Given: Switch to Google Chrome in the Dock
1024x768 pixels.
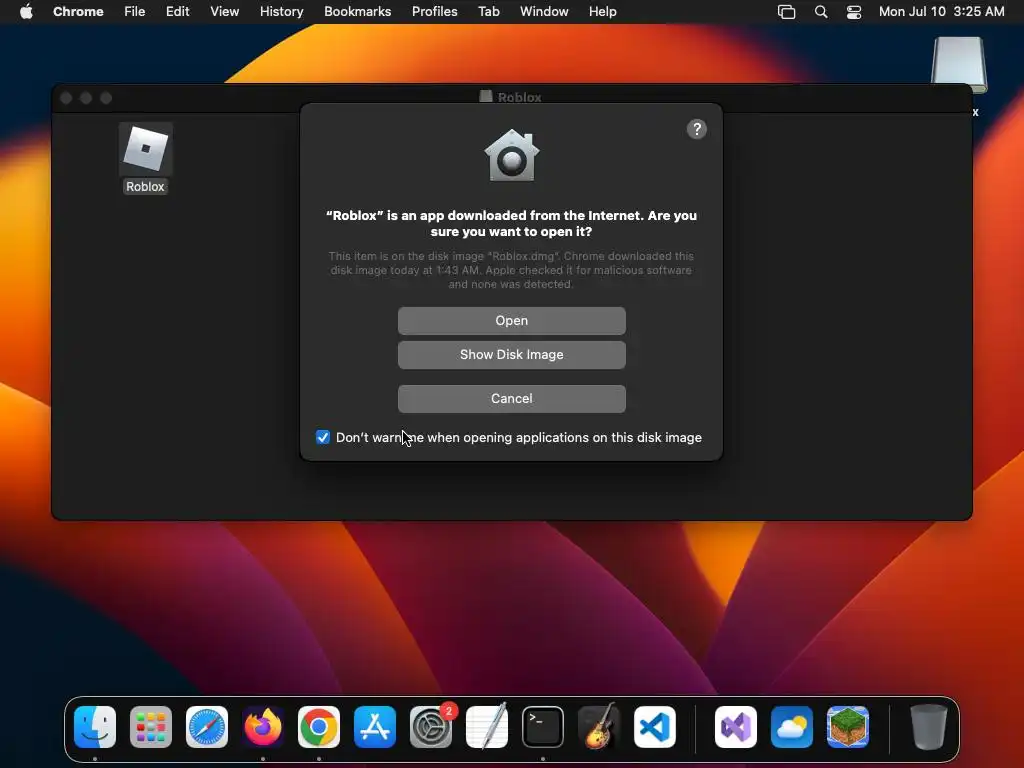Looking at the screenshot, I should 319,727.
